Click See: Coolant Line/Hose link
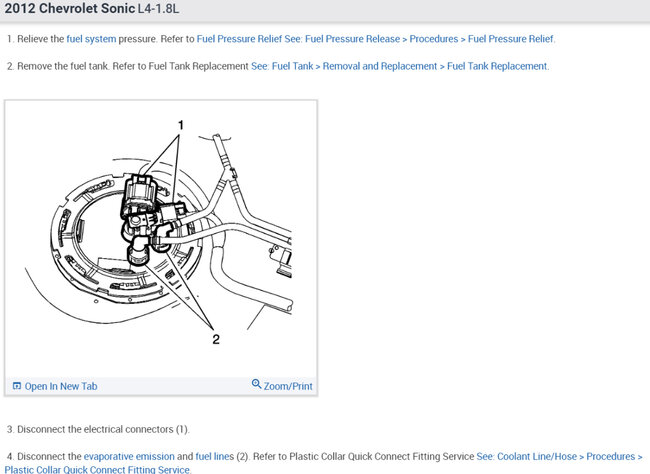This screenshot has width=650, height=474. pyautogui.click(x=526, y=457)
